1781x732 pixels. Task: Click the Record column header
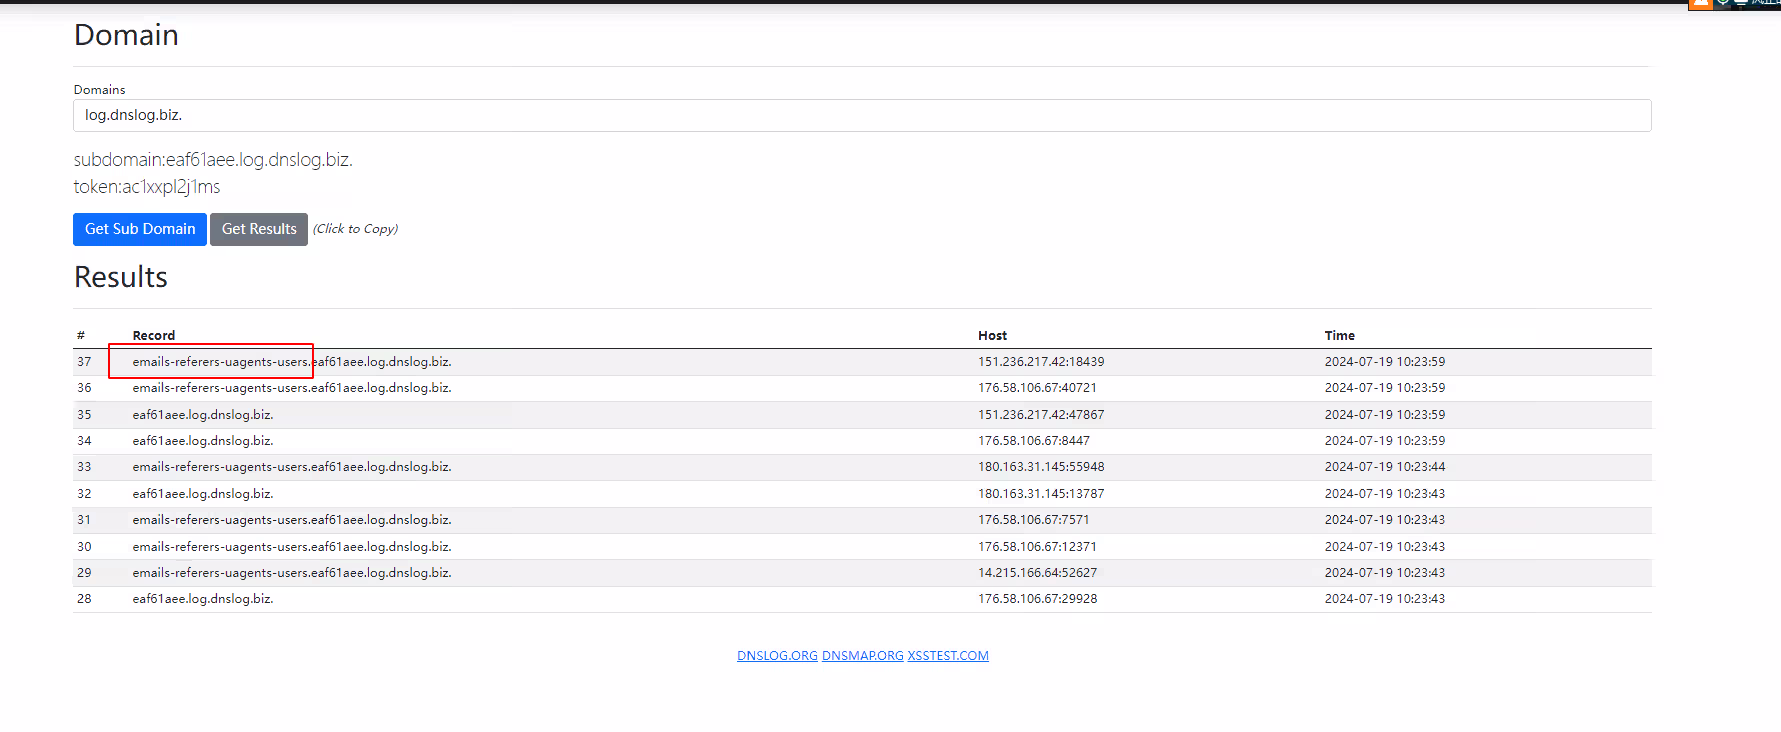(x=153, y=336)
